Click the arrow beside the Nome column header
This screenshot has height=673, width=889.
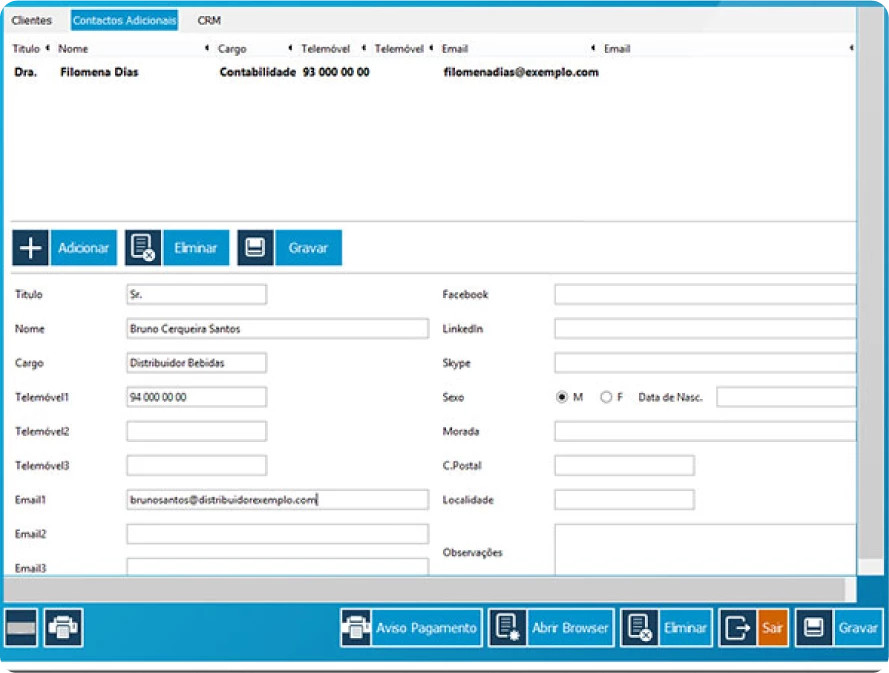[x=207, y=48]
